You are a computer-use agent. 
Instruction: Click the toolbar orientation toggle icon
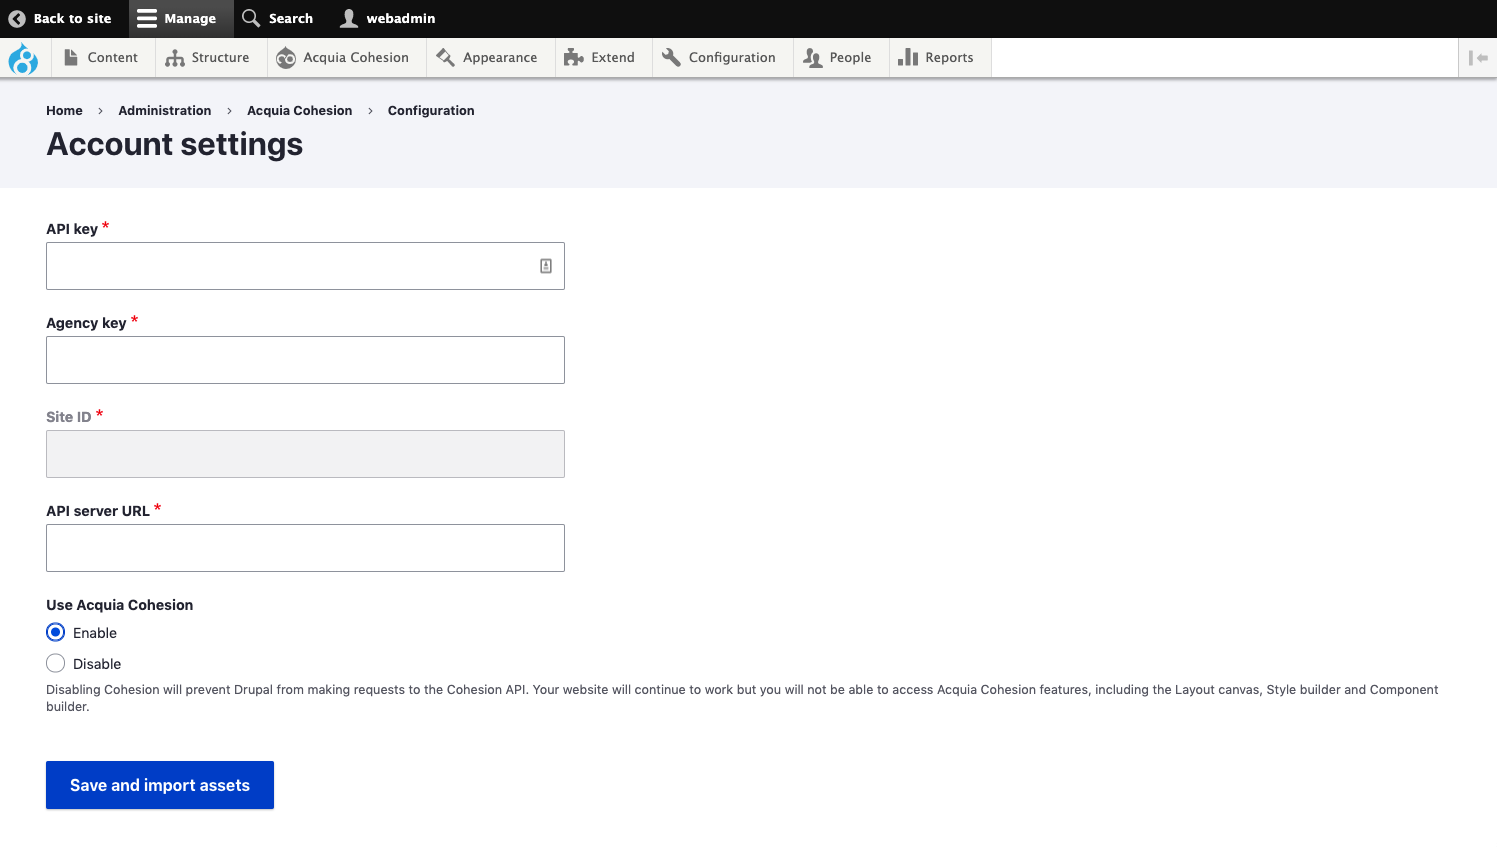pyautogui.click(x=1478, y=58)
